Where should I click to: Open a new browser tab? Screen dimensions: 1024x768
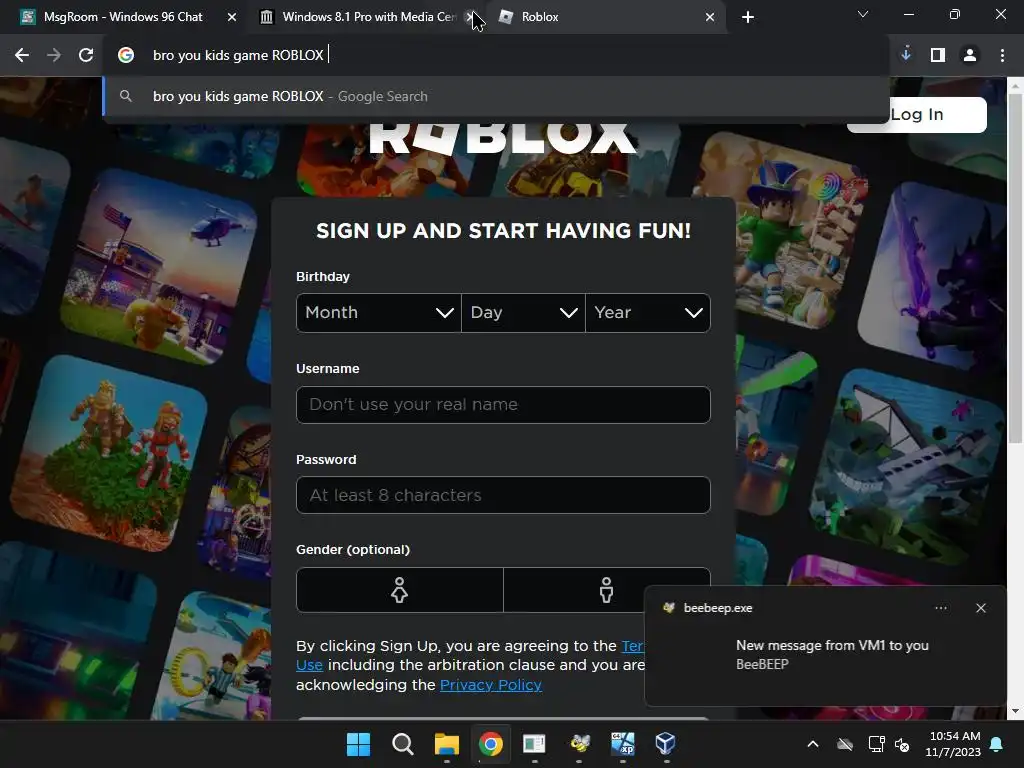click(x=748, y=17)
